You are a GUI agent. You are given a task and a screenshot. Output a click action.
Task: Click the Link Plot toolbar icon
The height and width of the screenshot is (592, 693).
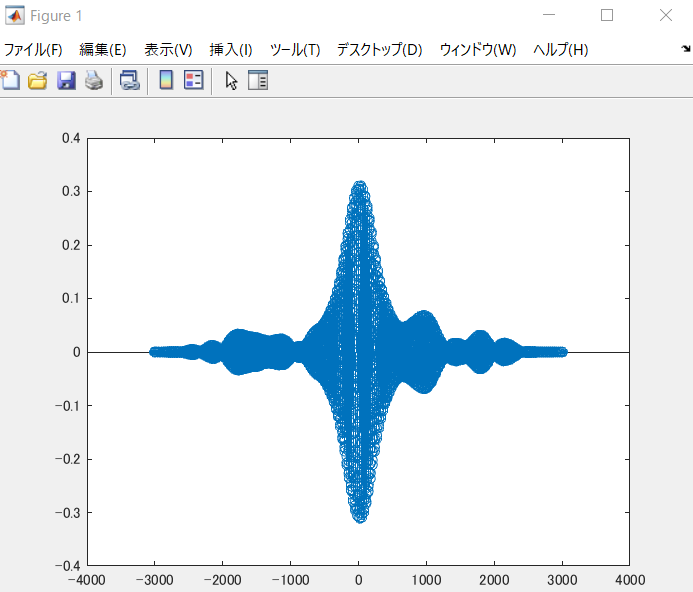[x=129, y=80]
